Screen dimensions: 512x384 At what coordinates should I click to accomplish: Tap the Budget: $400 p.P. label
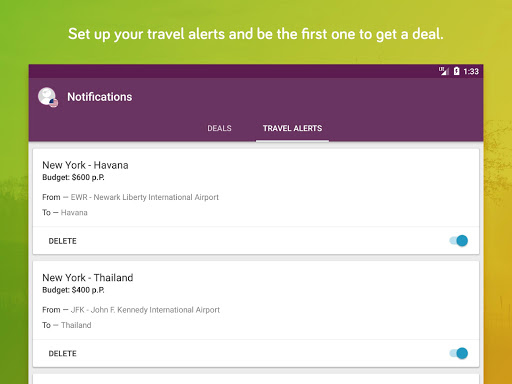tap(73, 290)
